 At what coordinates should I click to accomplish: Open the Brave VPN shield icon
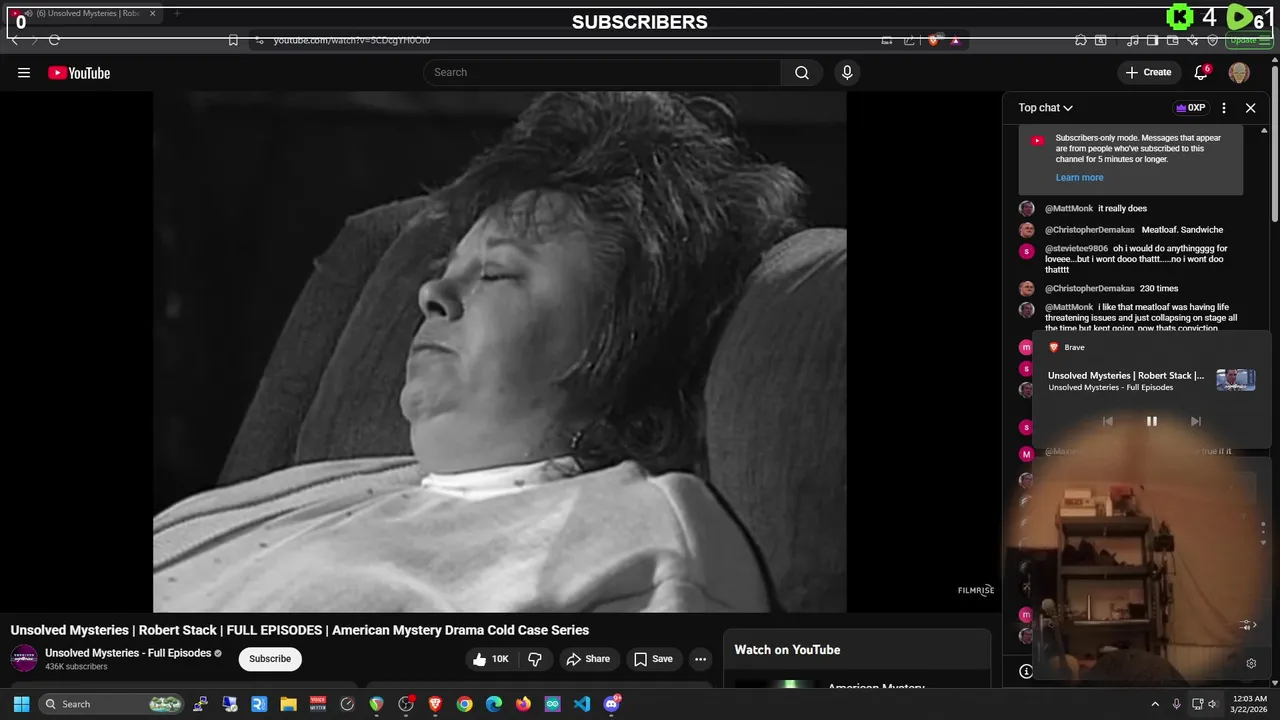pos(1213,40)
